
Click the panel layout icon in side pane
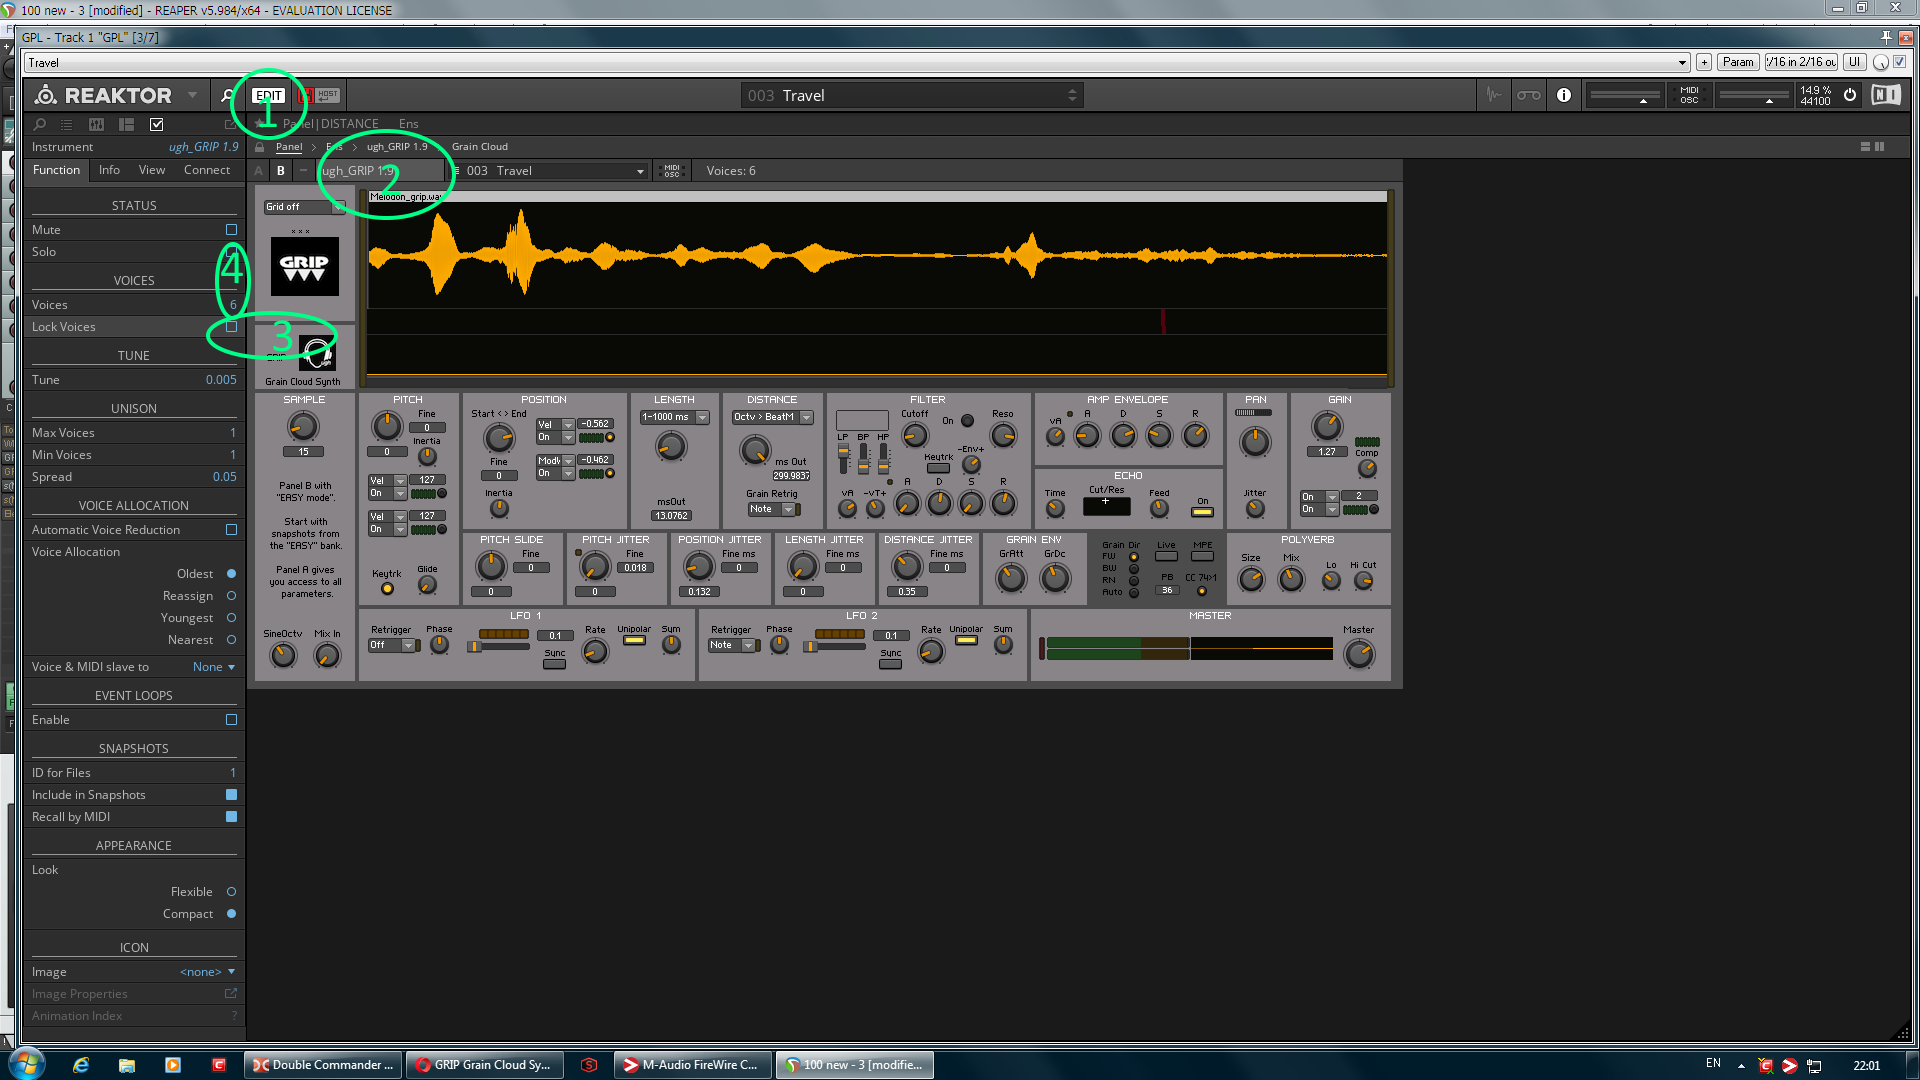coord(126,125)
